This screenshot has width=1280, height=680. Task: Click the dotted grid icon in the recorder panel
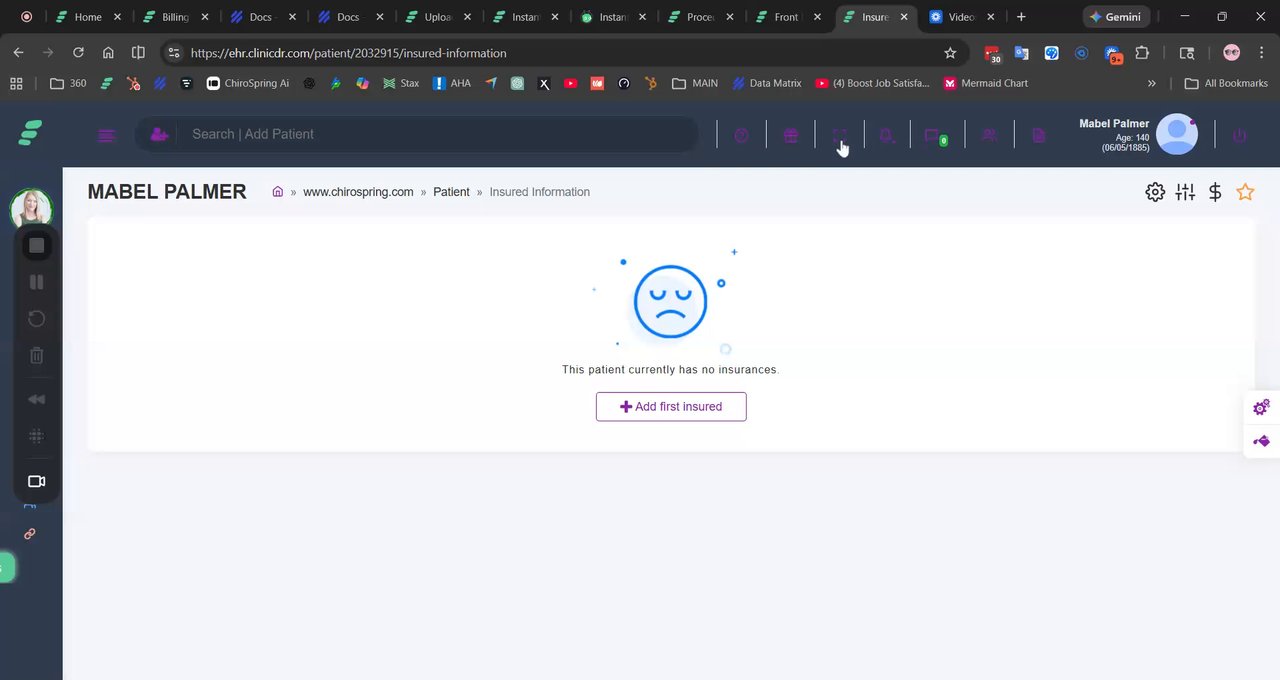pyautogui.click(x=36, y=436)
